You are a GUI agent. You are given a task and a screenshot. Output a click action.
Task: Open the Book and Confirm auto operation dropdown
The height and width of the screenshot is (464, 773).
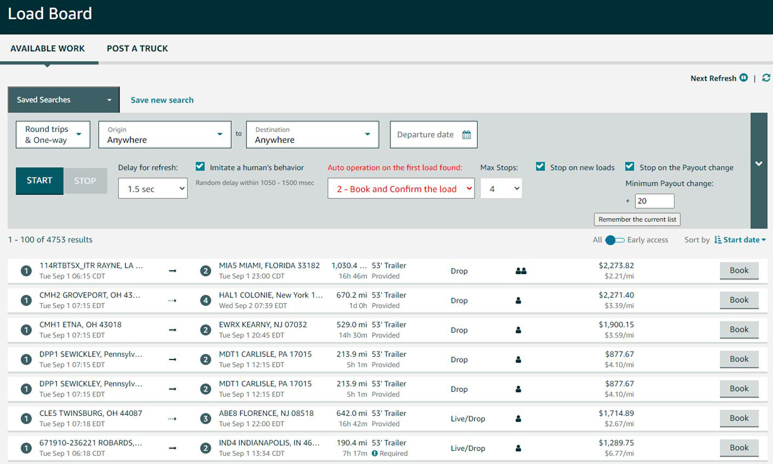click(x=401, y=188)
